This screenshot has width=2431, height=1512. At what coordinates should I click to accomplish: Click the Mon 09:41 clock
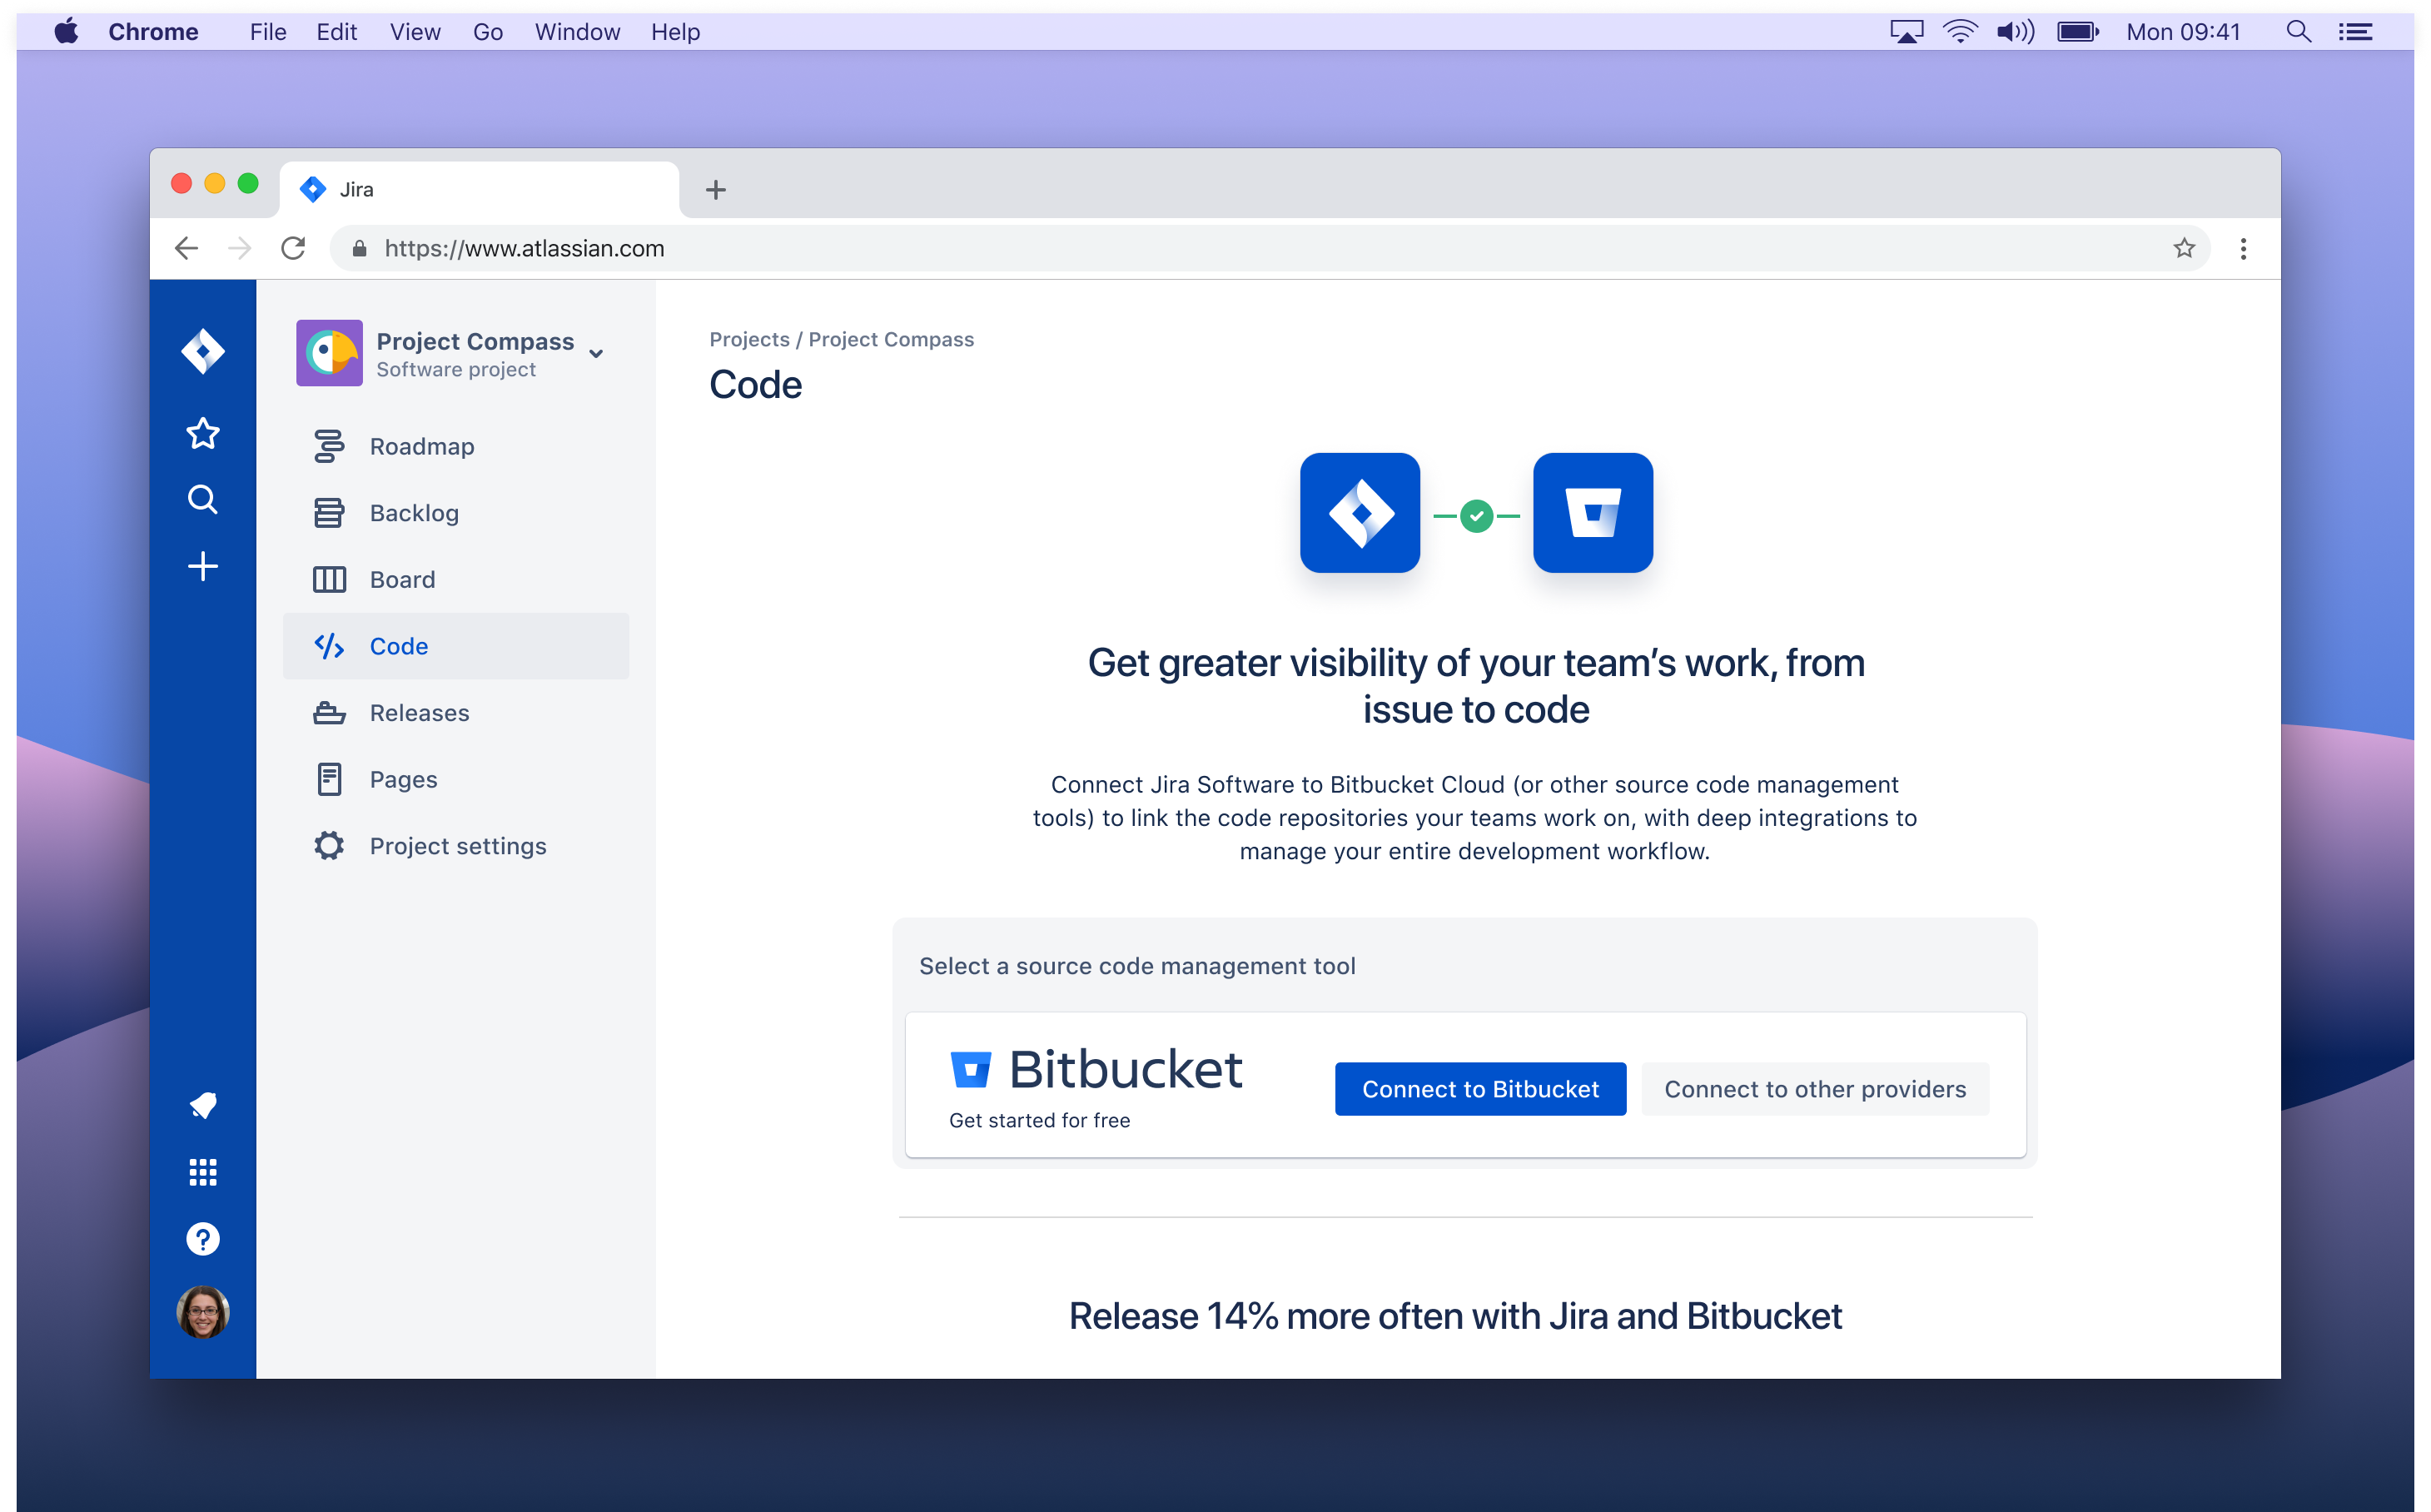[x=2183, y=32]
